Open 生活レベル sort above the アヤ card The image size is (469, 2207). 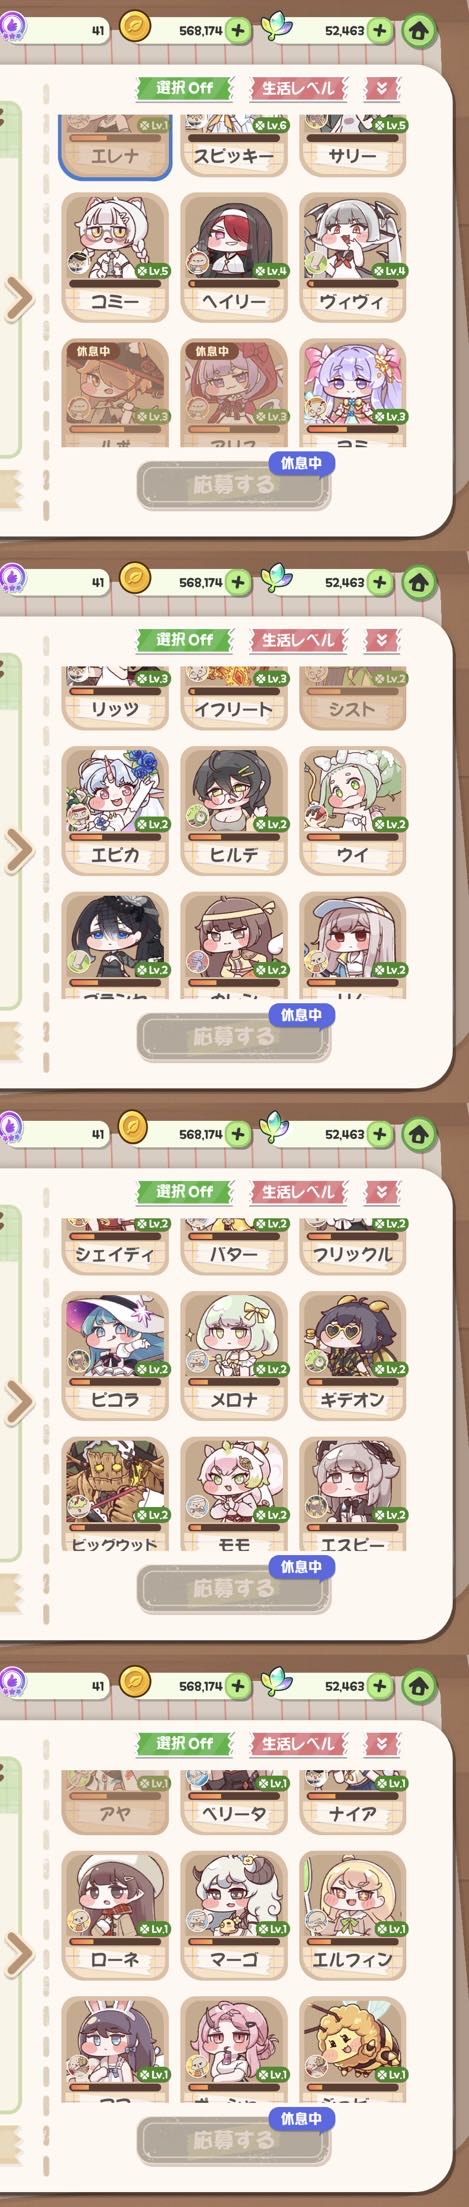[x=297, y=1743]
